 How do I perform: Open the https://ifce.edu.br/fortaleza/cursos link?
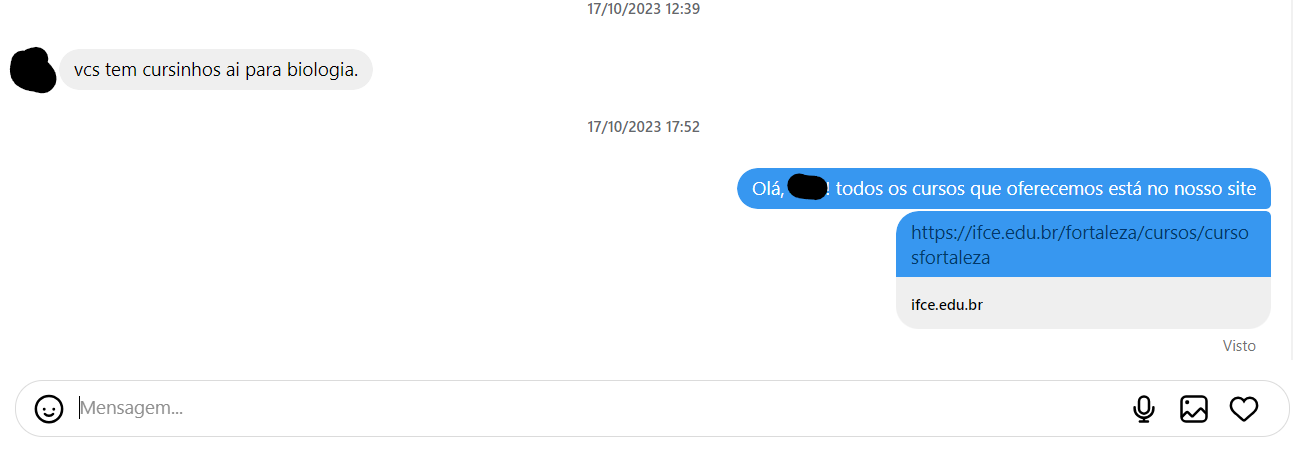point(1080,244)
